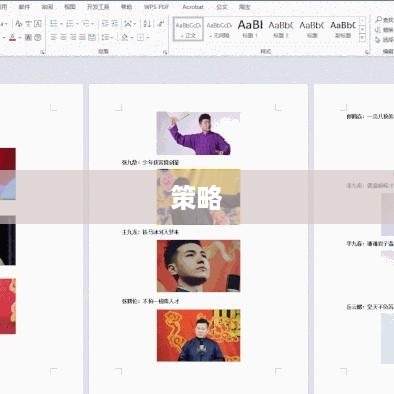
Task: Apply the 正文 style
Action: pos(188,29)
